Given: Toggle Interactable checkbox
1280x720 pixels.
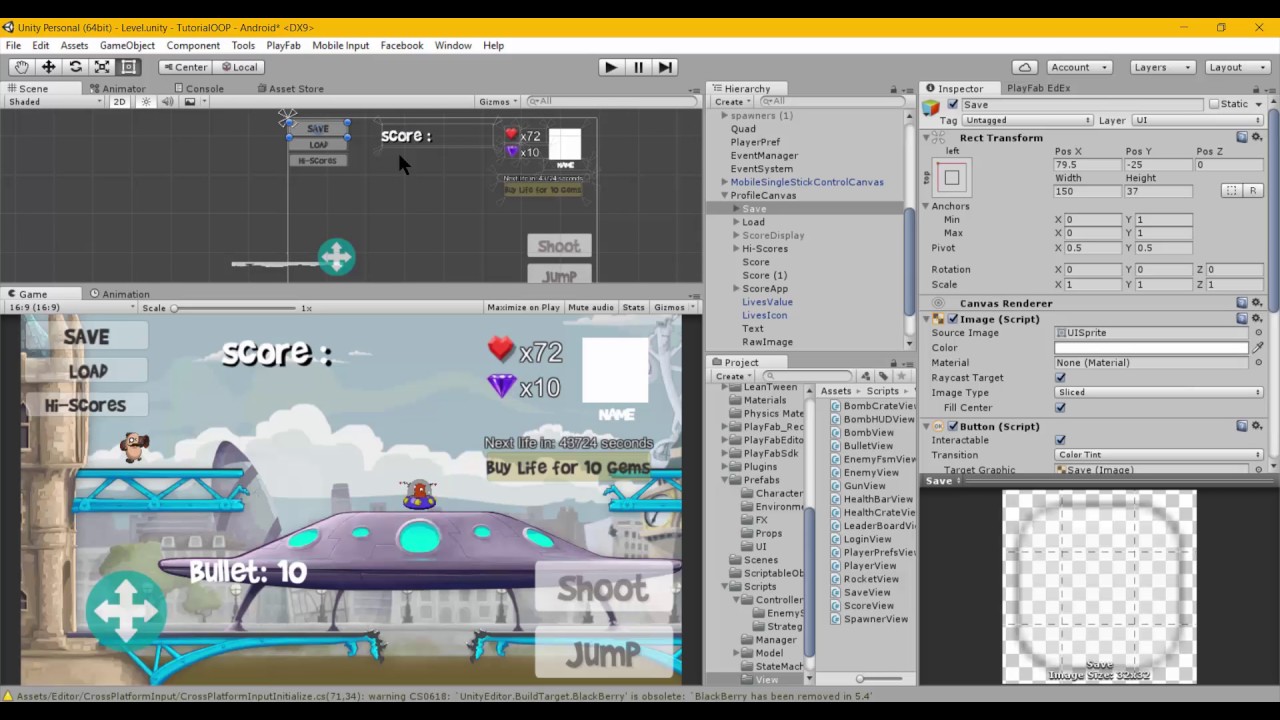Looking at the screenshot, I should click(1060, 440).
